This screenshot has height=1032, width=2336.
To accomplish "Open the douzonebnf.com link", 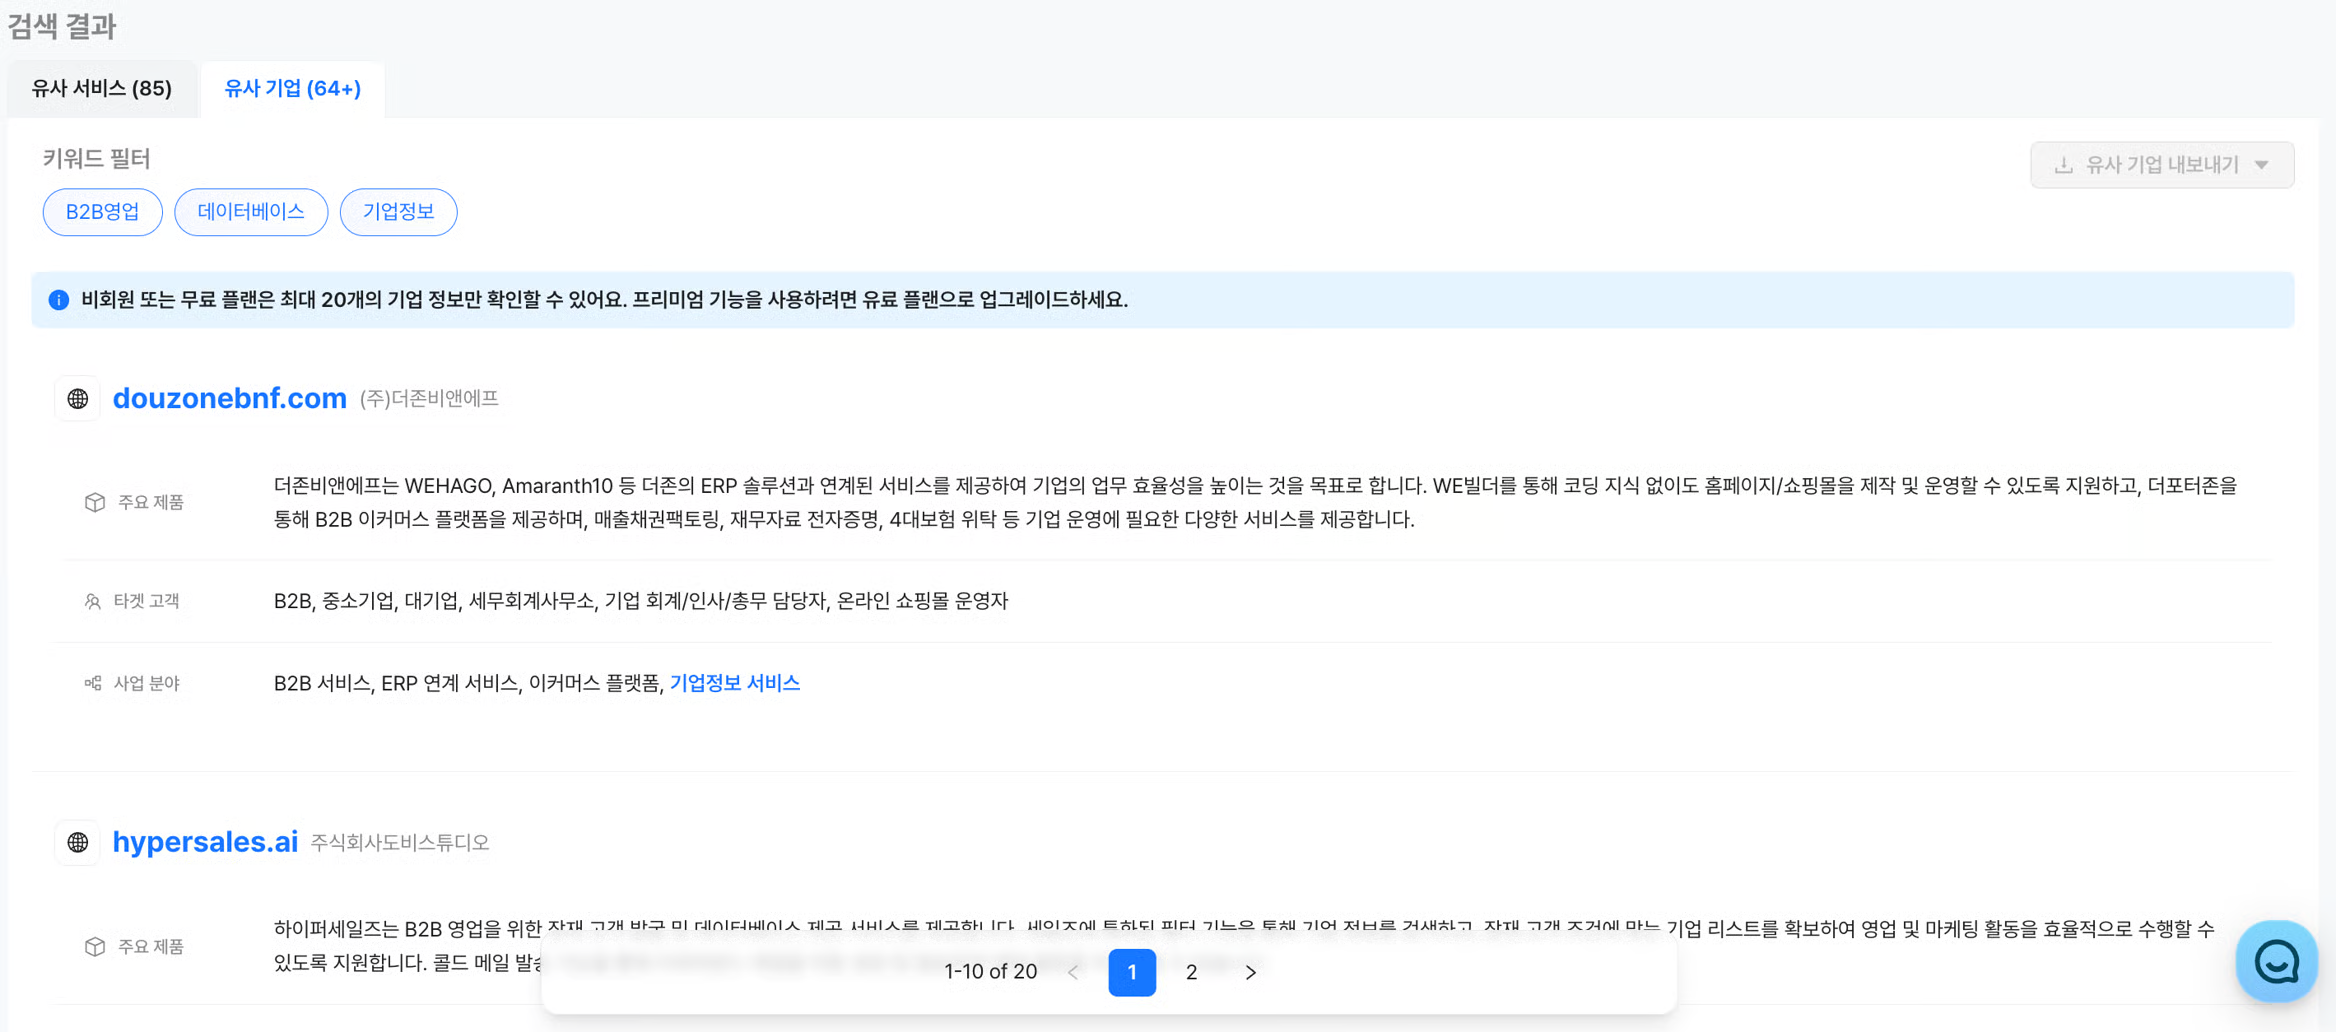I will click(229, 398).
